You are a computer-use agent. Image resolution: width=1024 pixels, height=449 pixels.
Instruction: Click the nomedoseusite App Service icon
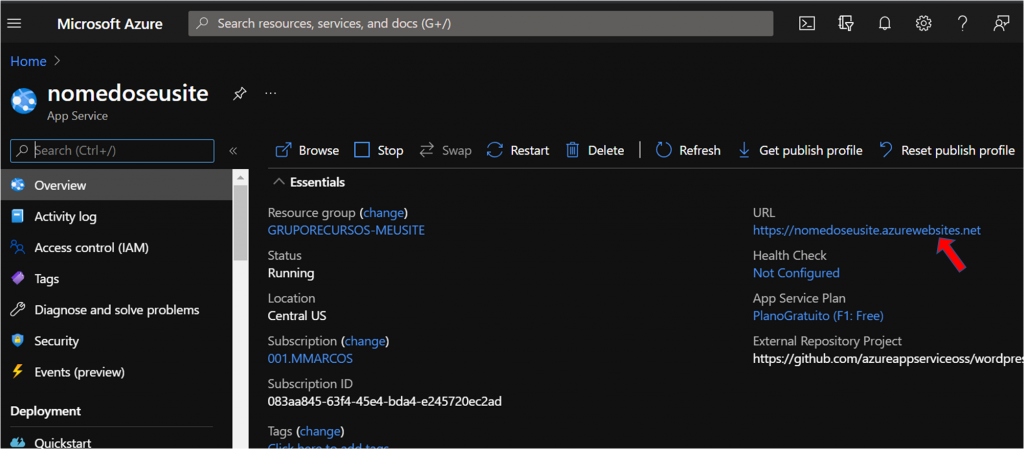[24, 101]
